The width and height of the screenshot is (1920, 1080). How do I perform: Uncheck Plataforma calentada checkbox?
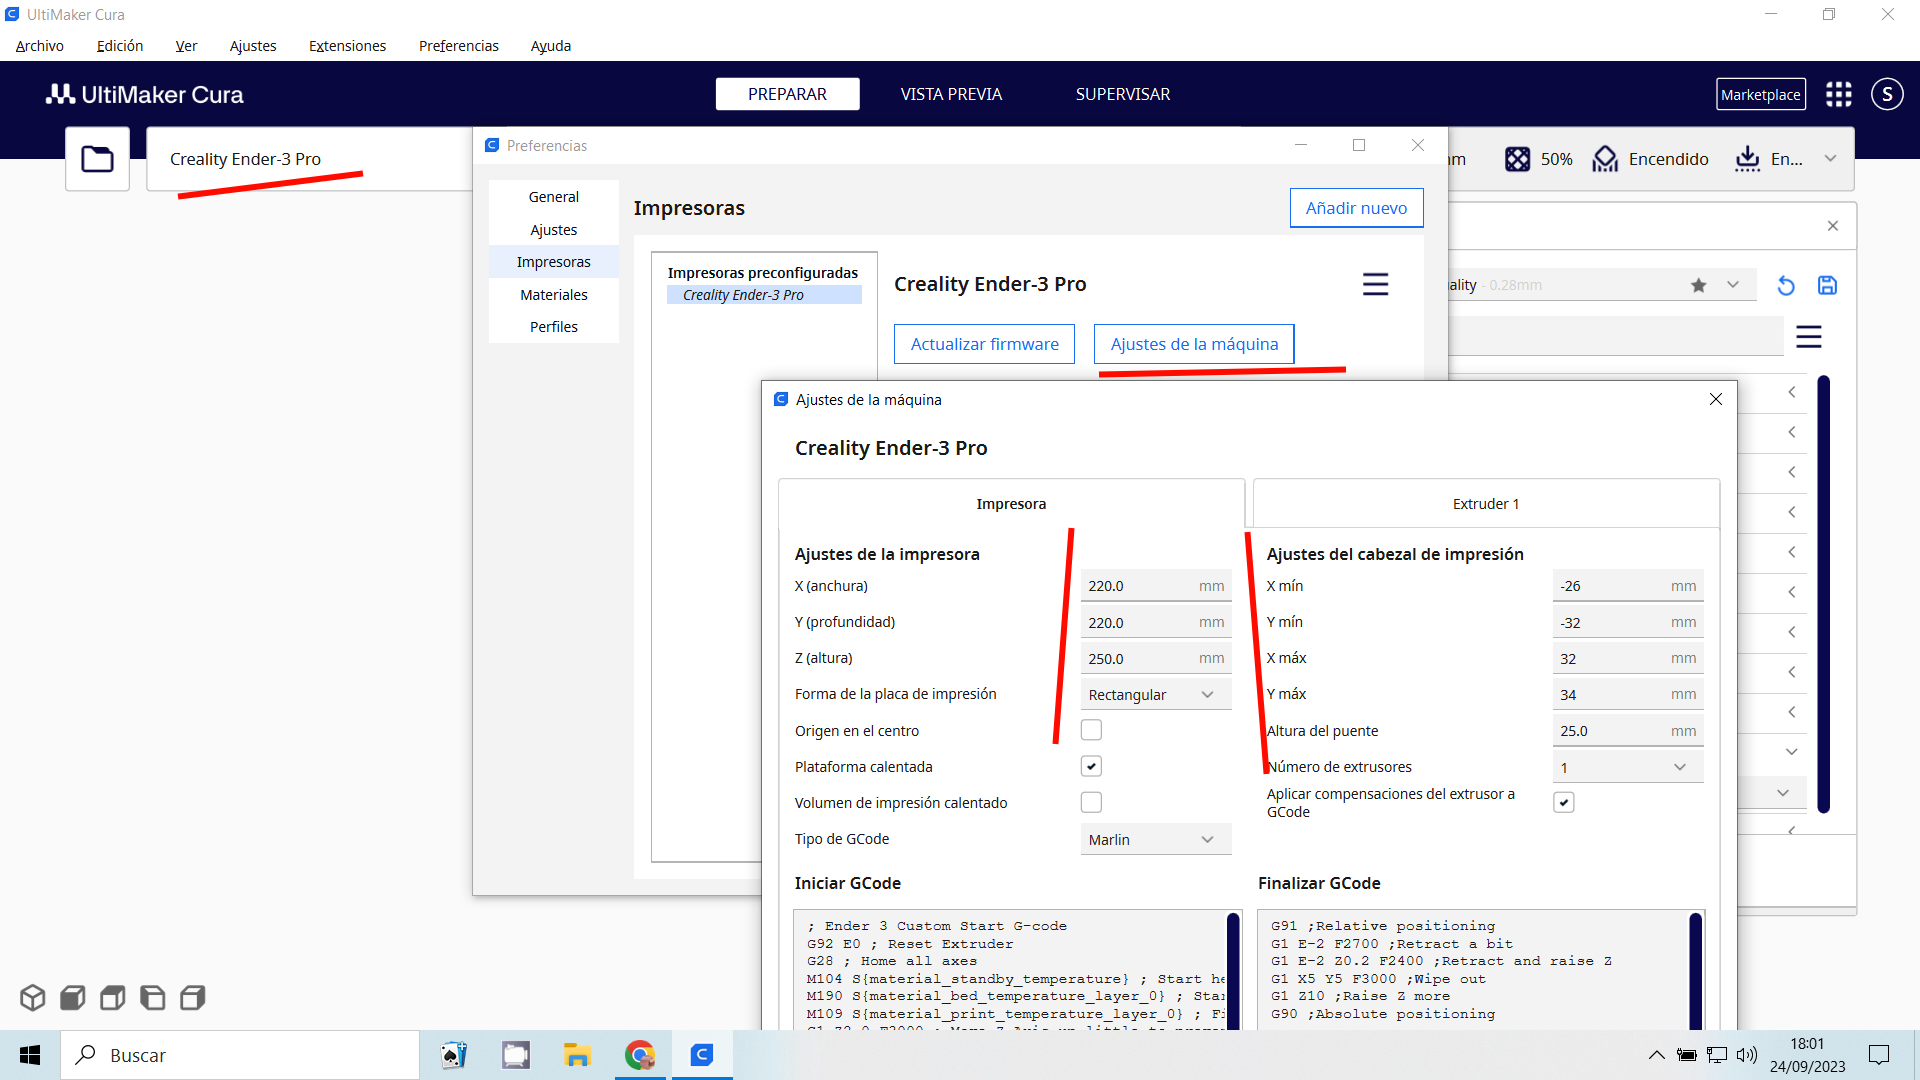click(x=1091, y=767)
